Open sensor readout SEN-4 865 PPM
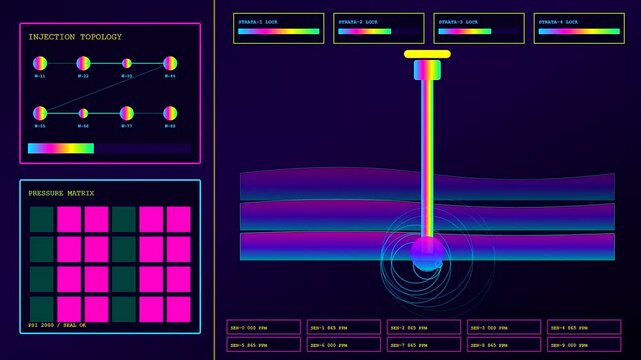 tap(584, 327)
